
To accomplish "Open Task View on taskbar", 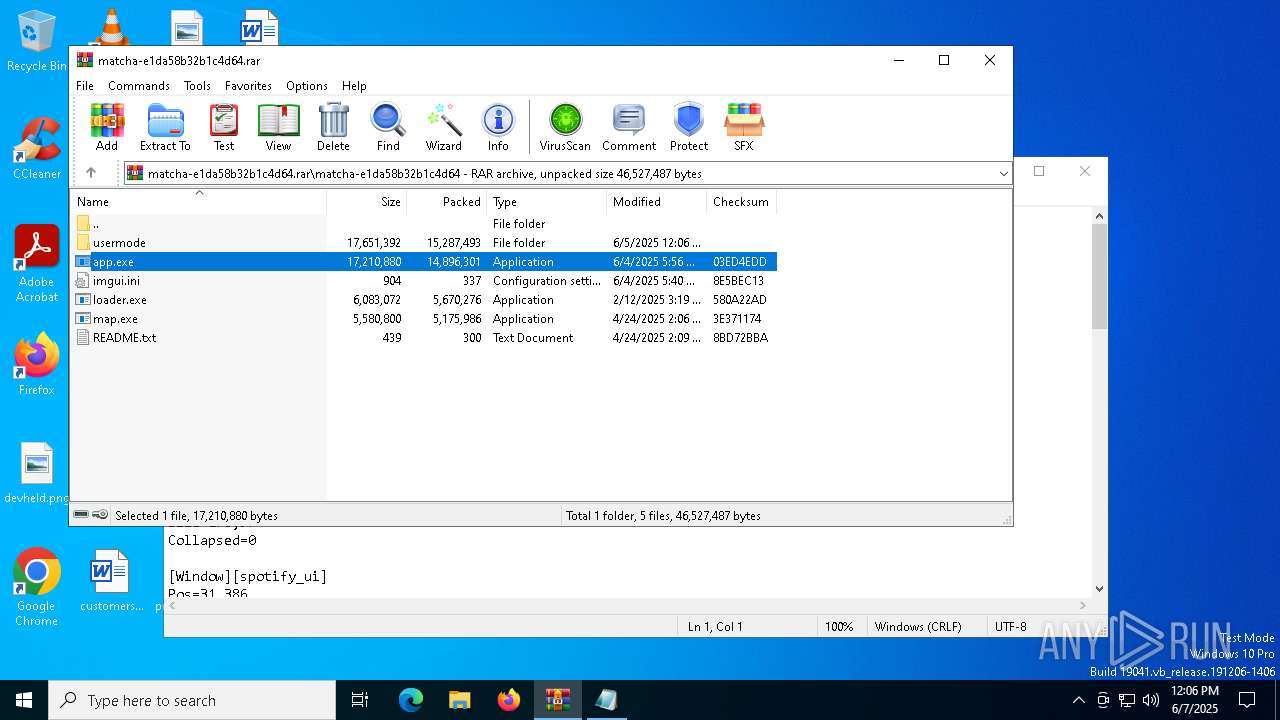I will [x=360, y=700].
